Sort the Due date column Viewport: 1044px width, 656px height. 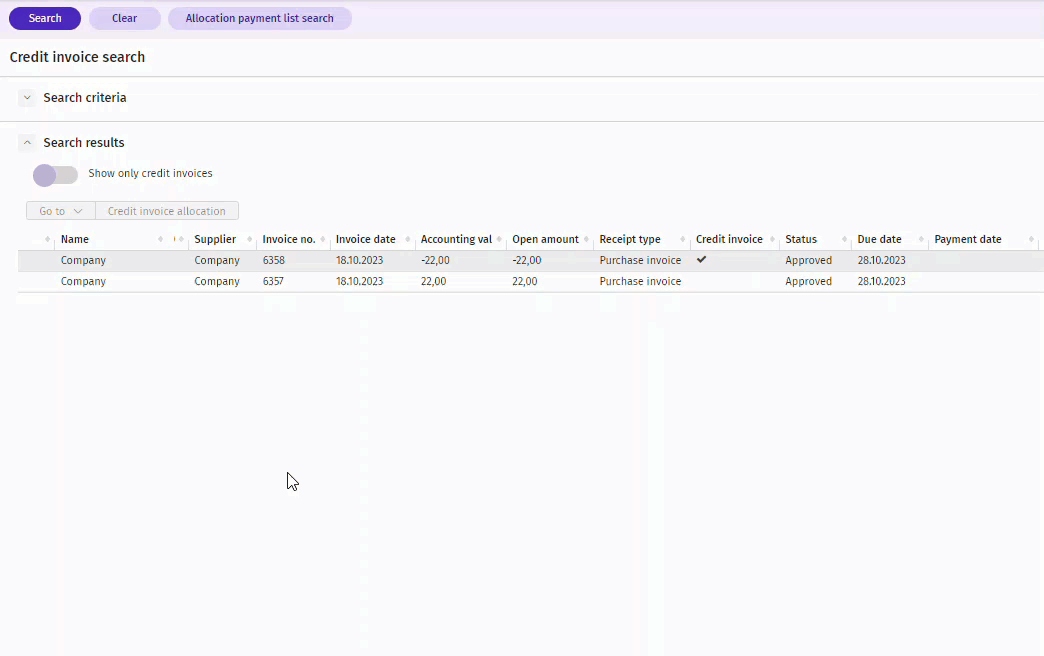pyautogui.click(x=878, y=239)
